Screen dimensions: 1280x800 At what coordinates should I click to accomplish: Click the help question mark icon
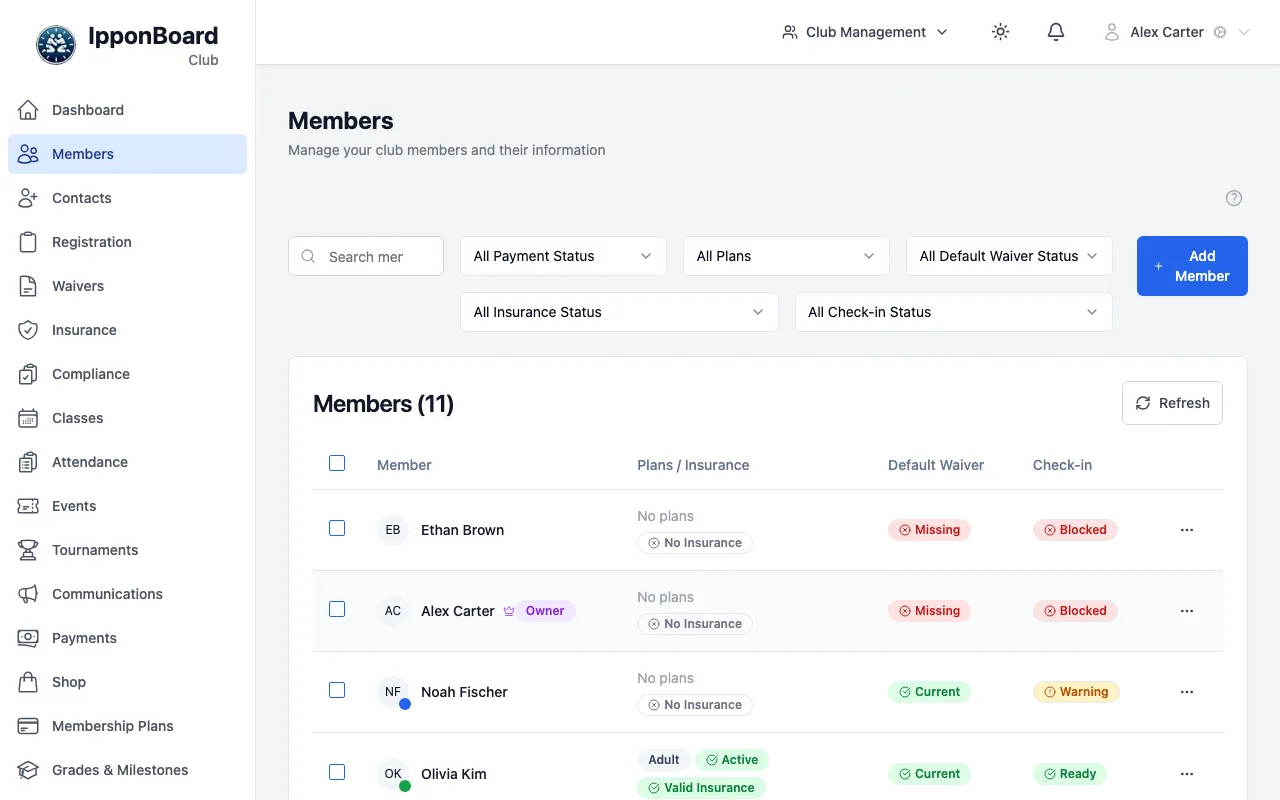pos(1234,198)
